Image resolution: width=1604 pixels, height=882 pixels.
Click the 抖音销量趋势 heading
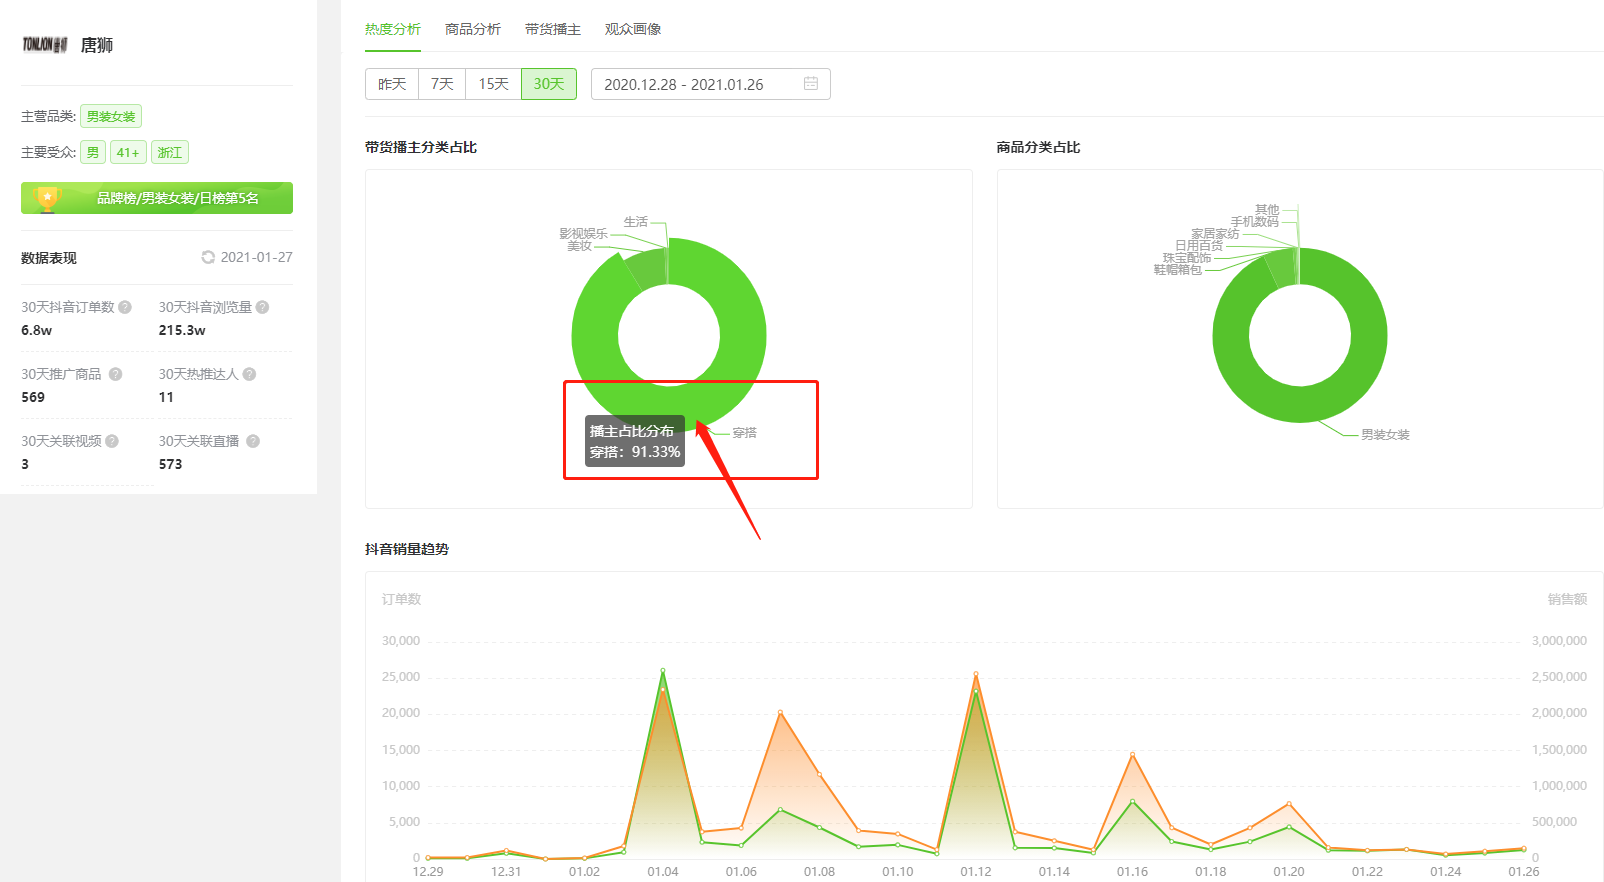pos(407,549)
